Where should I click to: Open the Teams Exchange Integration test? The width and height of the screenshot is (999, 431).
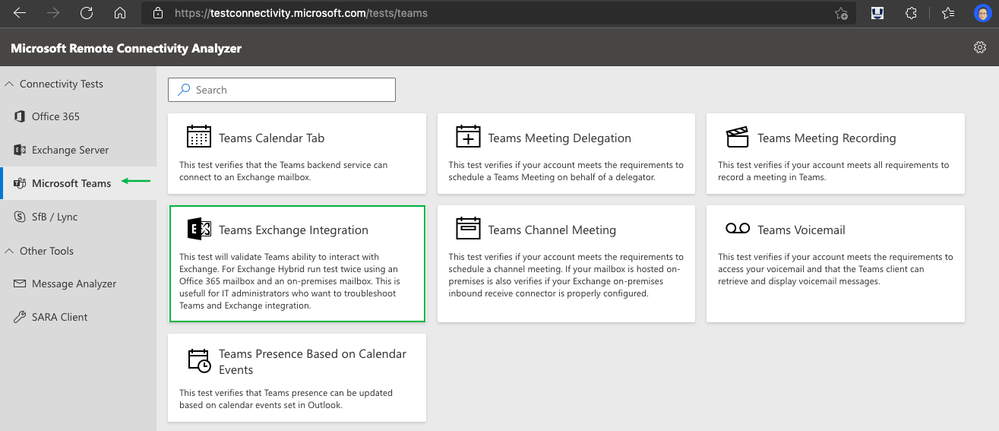click(x=297, y=263)
